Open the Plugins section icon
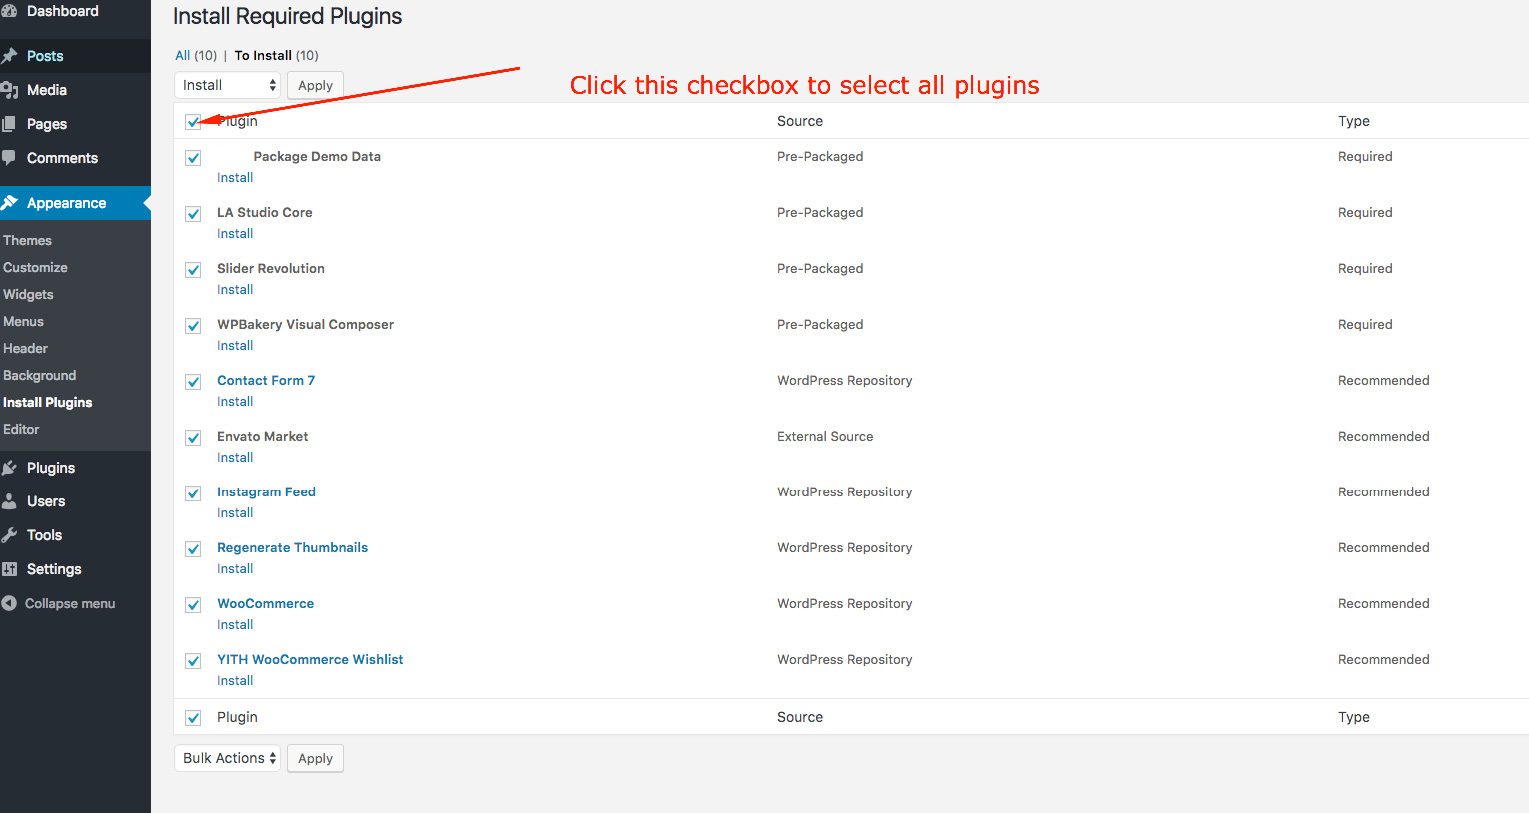This screenshot has width=1529, height=813. [x=14, y=467]
